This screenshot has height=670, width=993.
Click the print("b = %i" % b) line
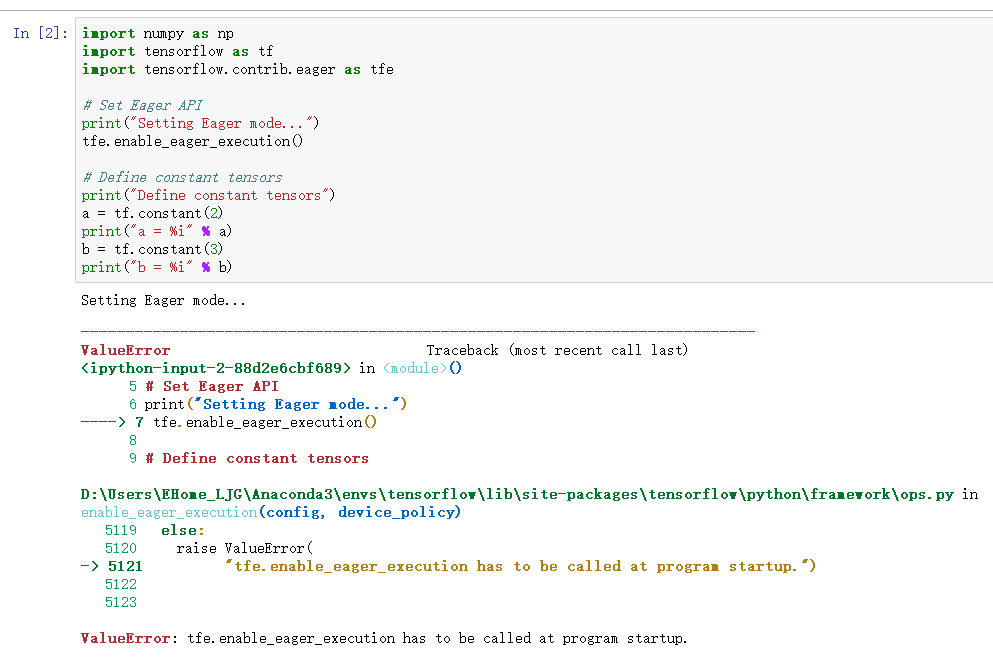[x=156, y=267]
